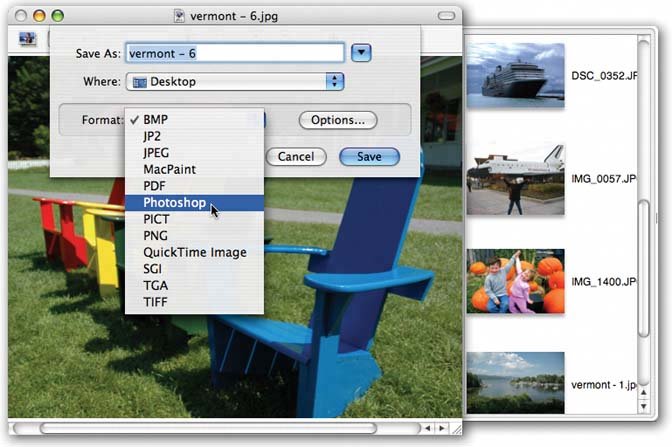Choose QuickTime Image format
The width and height of the screenshot is (672, 447).
click(194, 252)
